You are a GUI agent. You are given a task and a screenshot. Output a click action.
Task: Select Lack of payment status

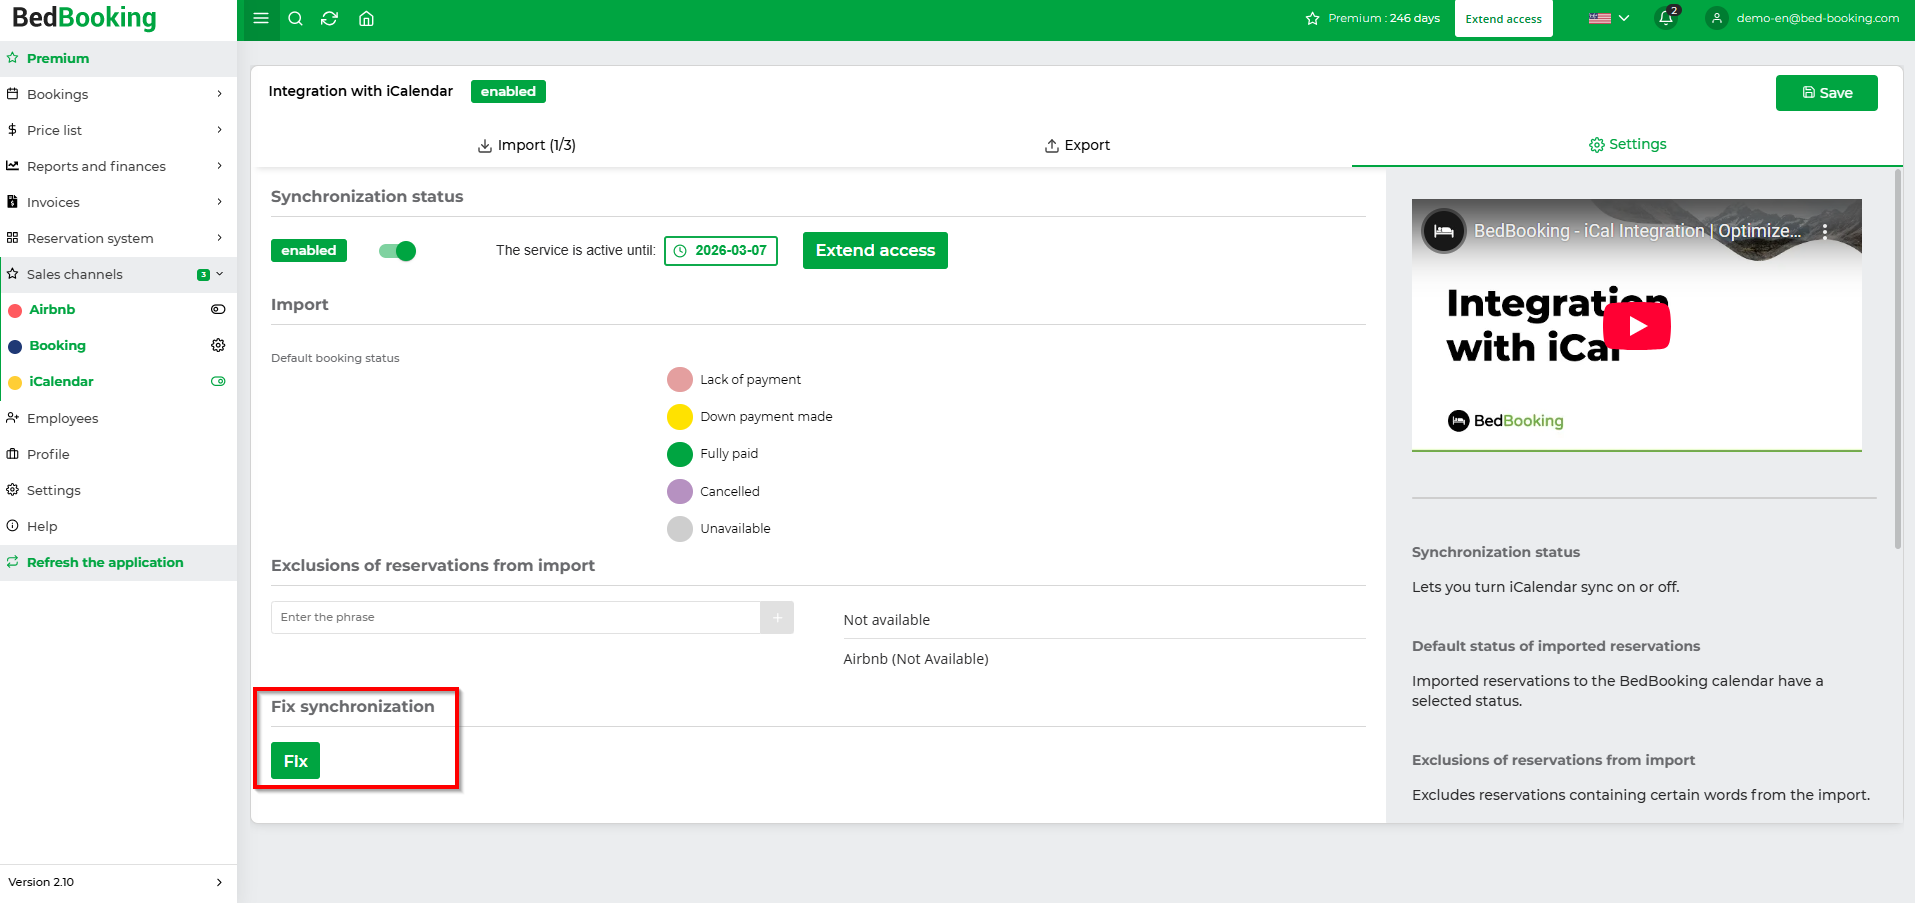click(680, 380)
